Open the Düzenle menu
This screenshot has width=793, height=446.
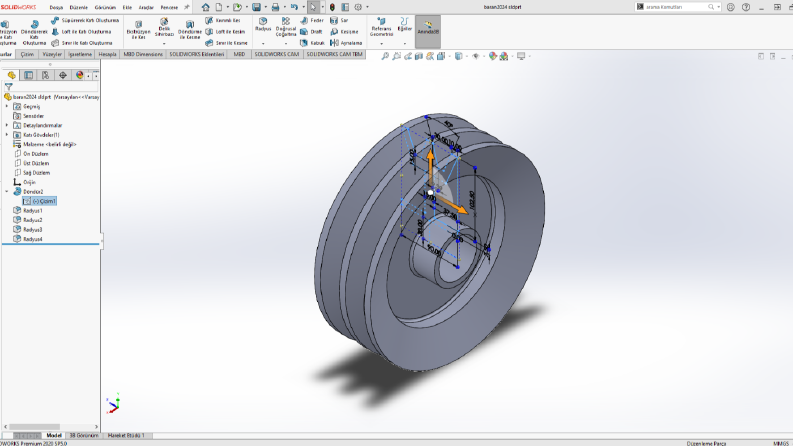click(78, 8)
